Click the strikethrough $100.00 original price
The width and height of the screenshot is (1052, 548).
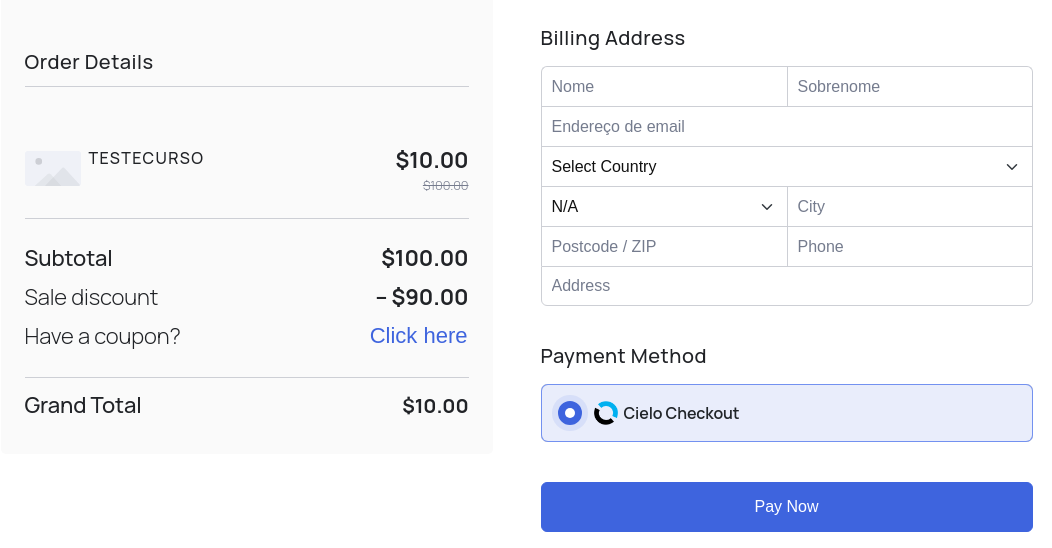[445, 185]
